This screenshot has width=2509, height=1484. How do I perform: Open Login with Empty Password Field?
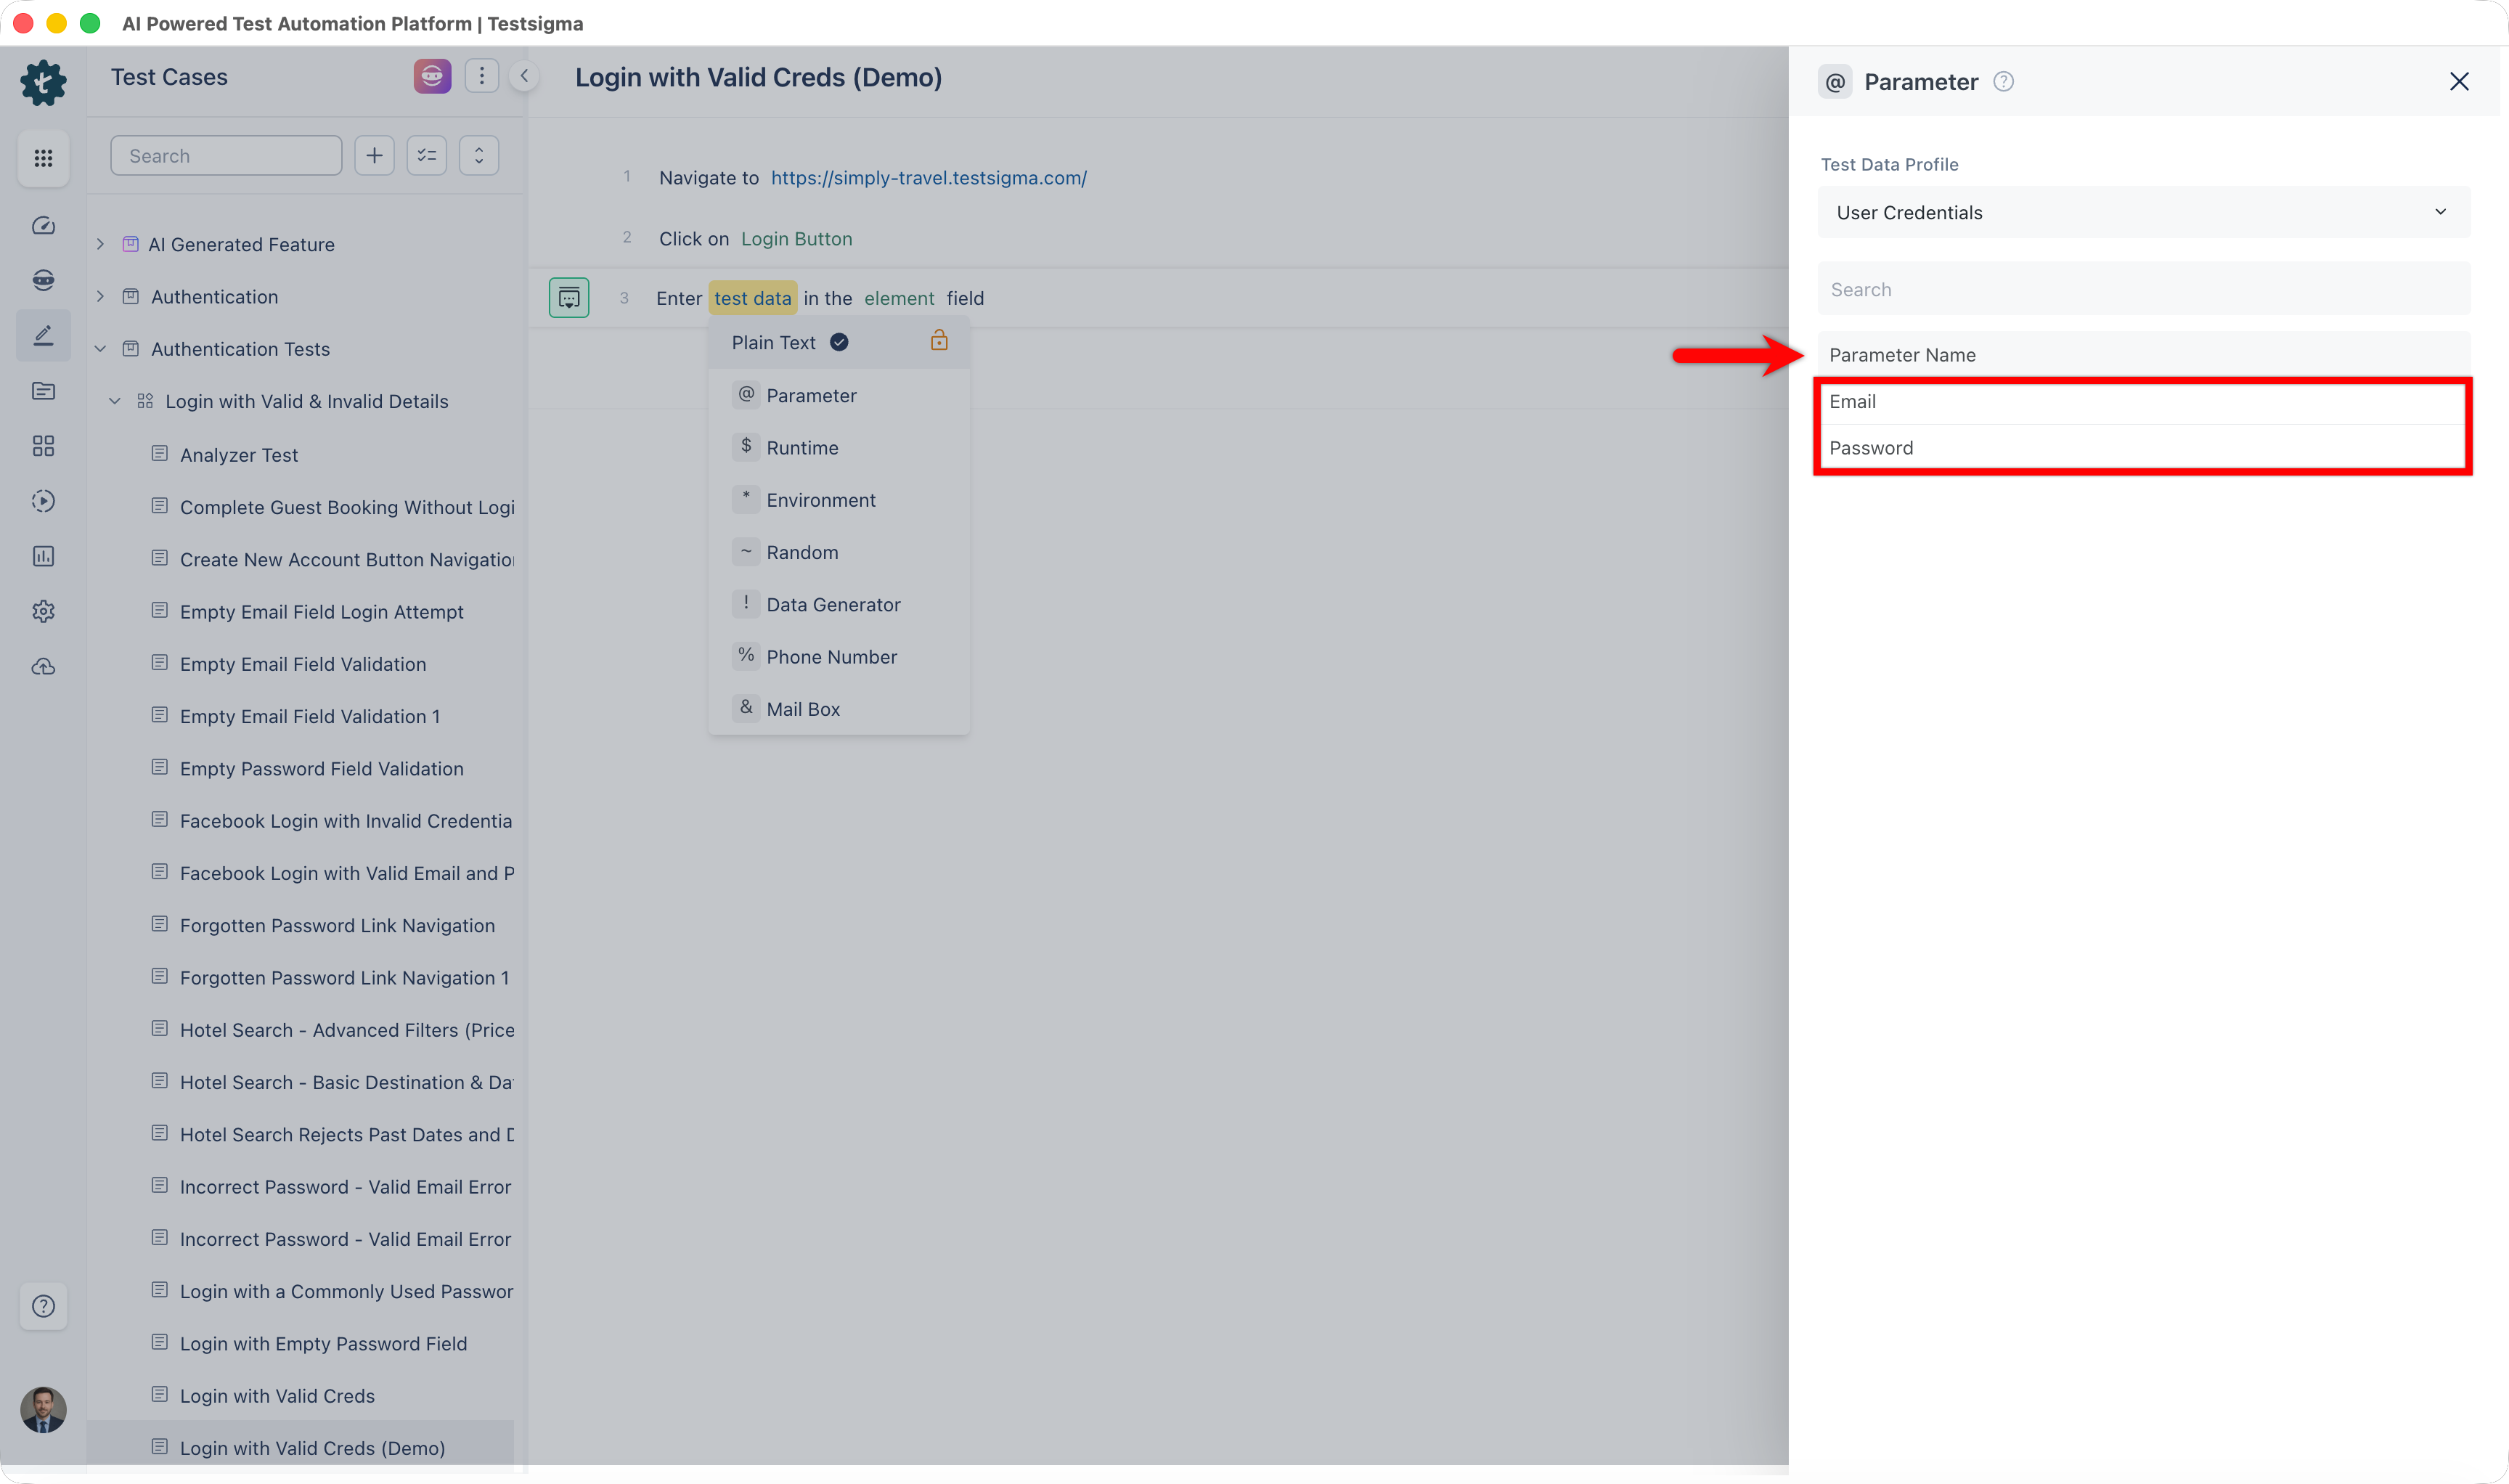(323, 1344)
